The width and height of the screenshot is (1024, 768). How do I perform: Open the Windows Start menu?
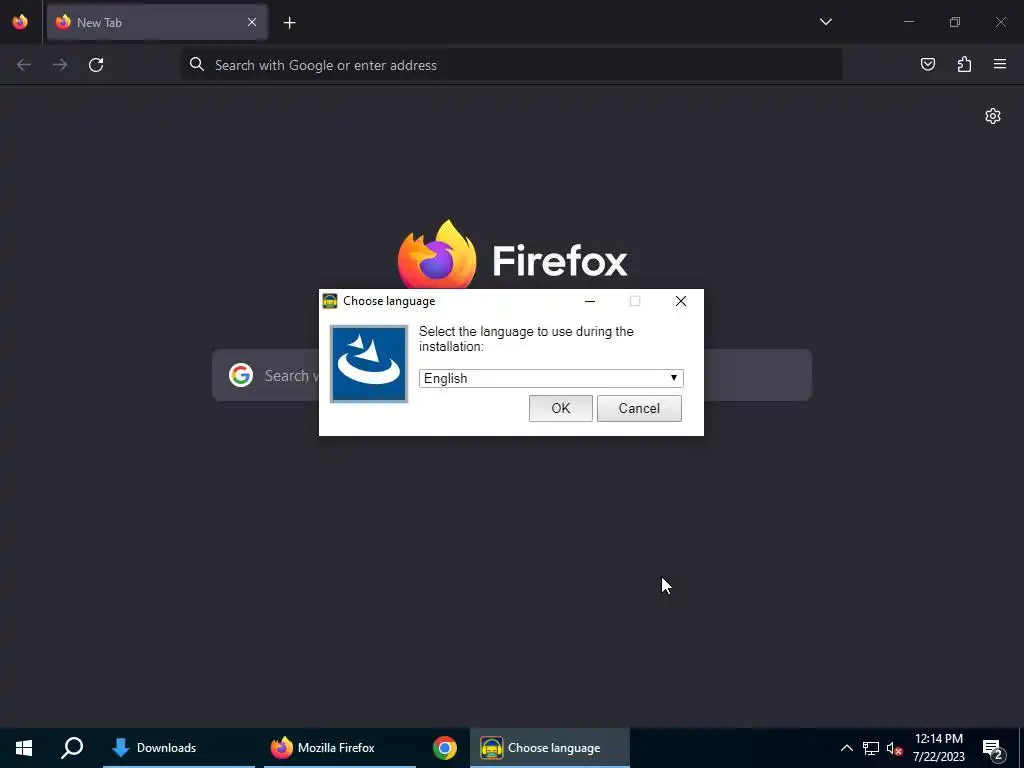[x=24, y=748]
